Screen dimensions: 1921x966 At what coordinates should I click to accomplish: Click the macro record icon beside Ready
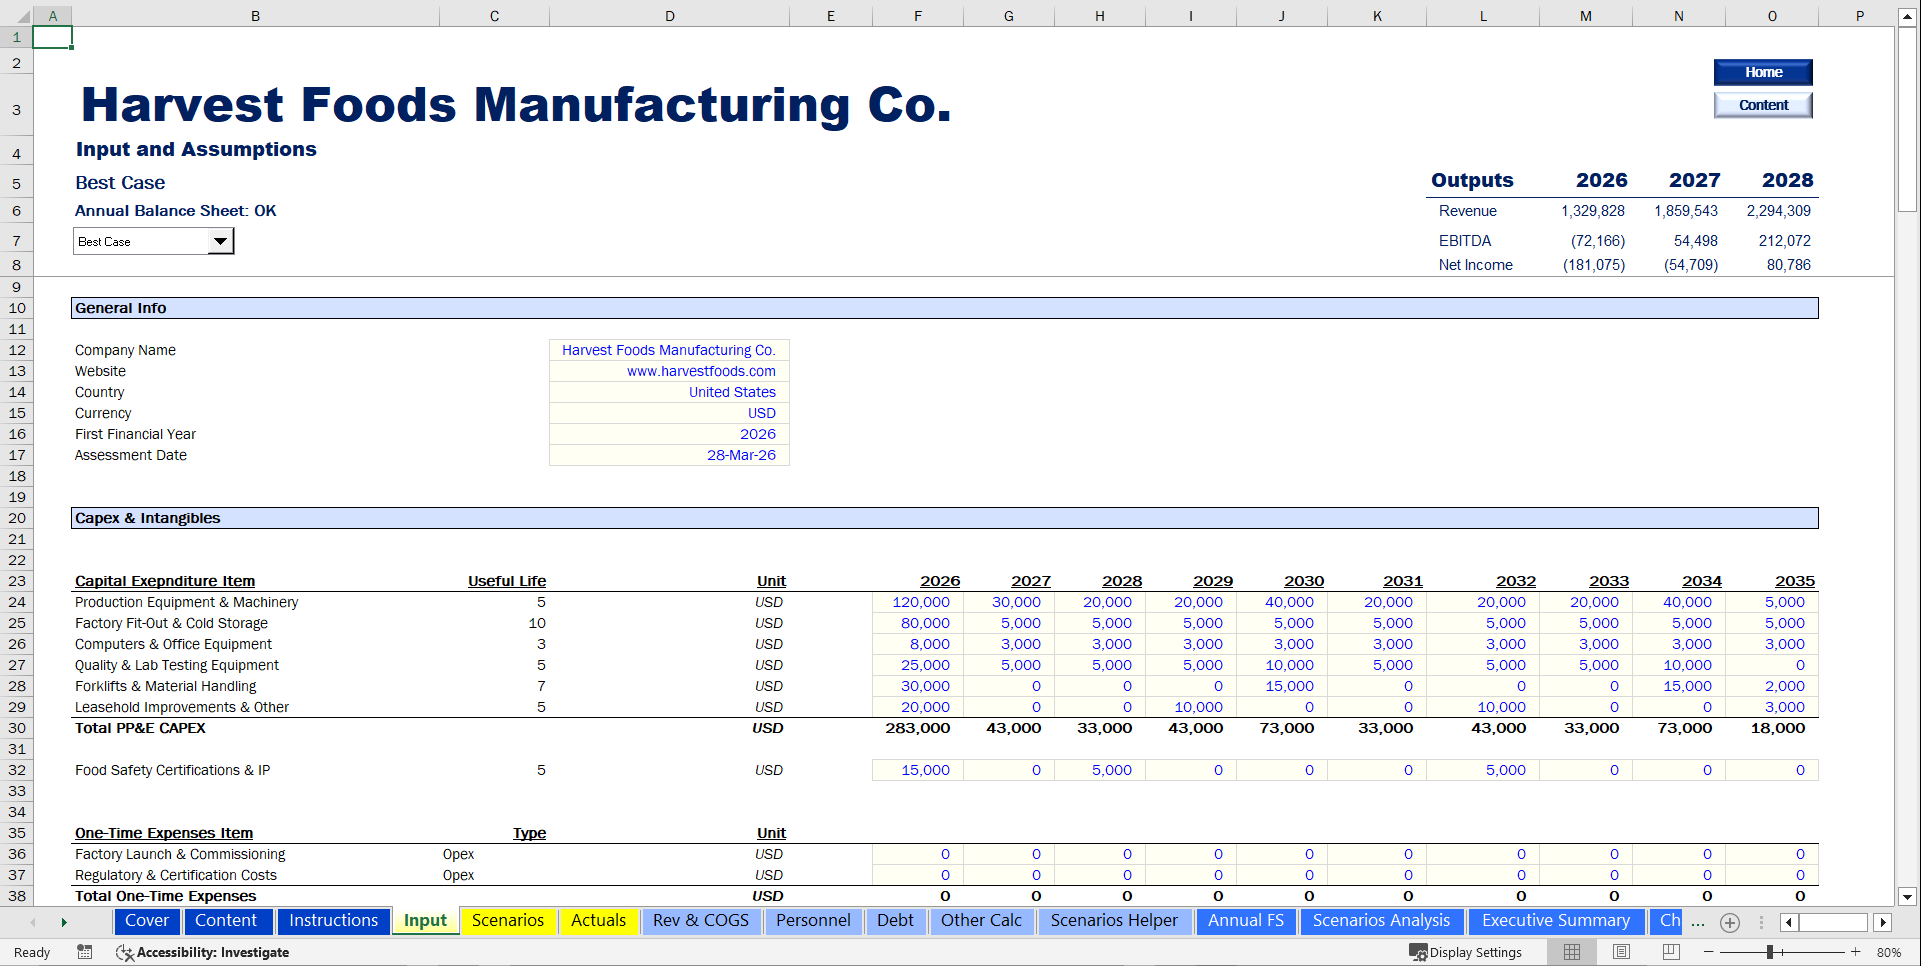point(84,952)
